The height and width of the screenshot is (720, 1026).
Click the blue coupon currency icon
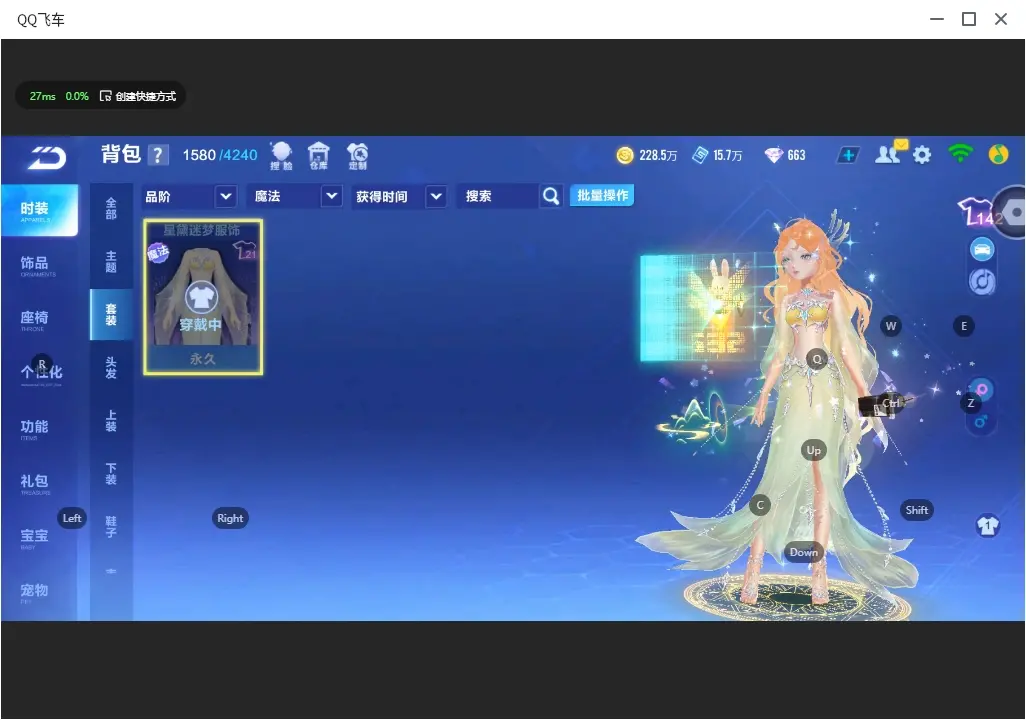coord(700,155)
